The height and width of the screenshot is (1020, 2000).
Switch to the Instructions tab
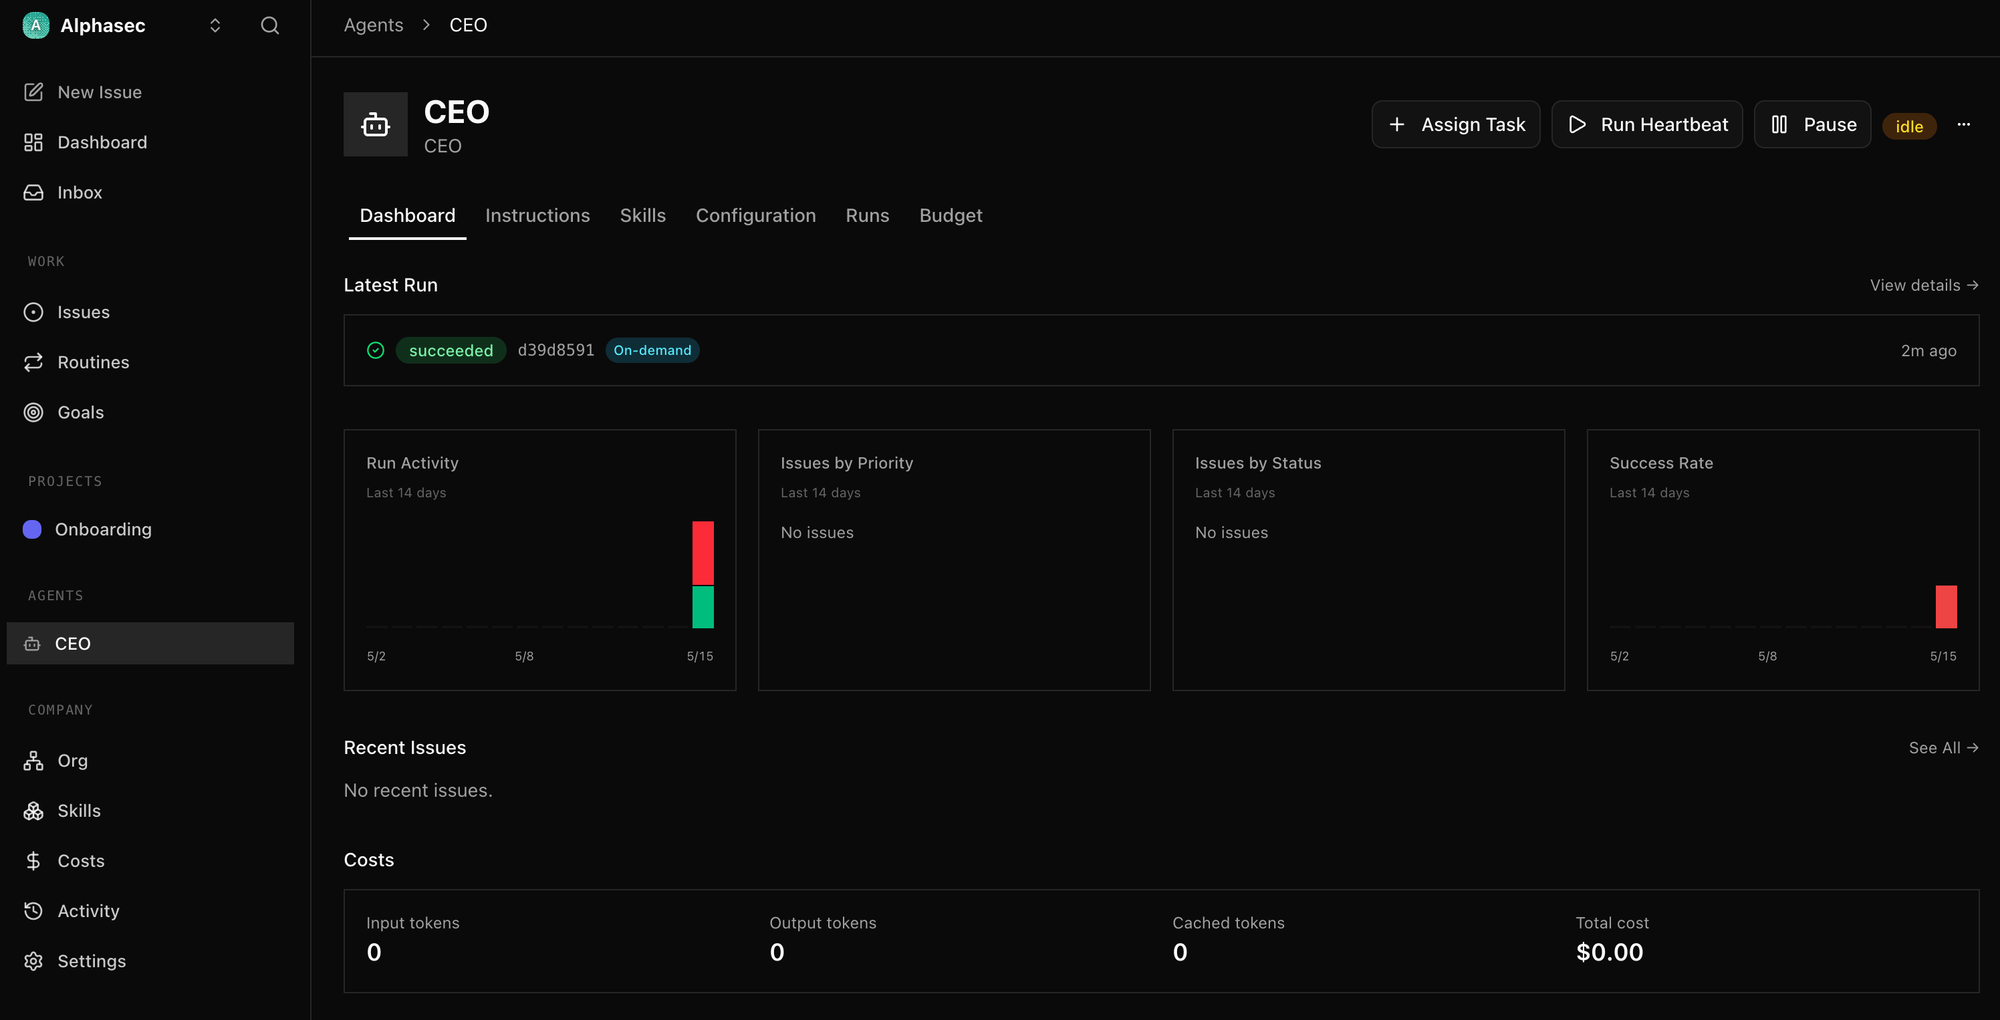[538, 215]
